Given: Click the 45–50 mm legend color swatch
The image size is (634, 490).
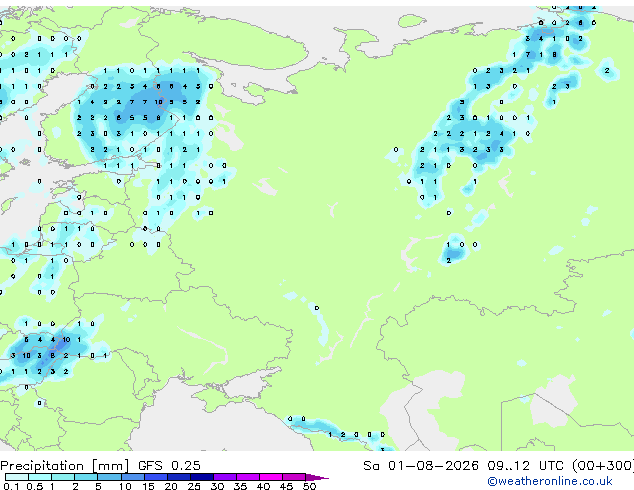Looking at the screenshot, I should (294, 477).
